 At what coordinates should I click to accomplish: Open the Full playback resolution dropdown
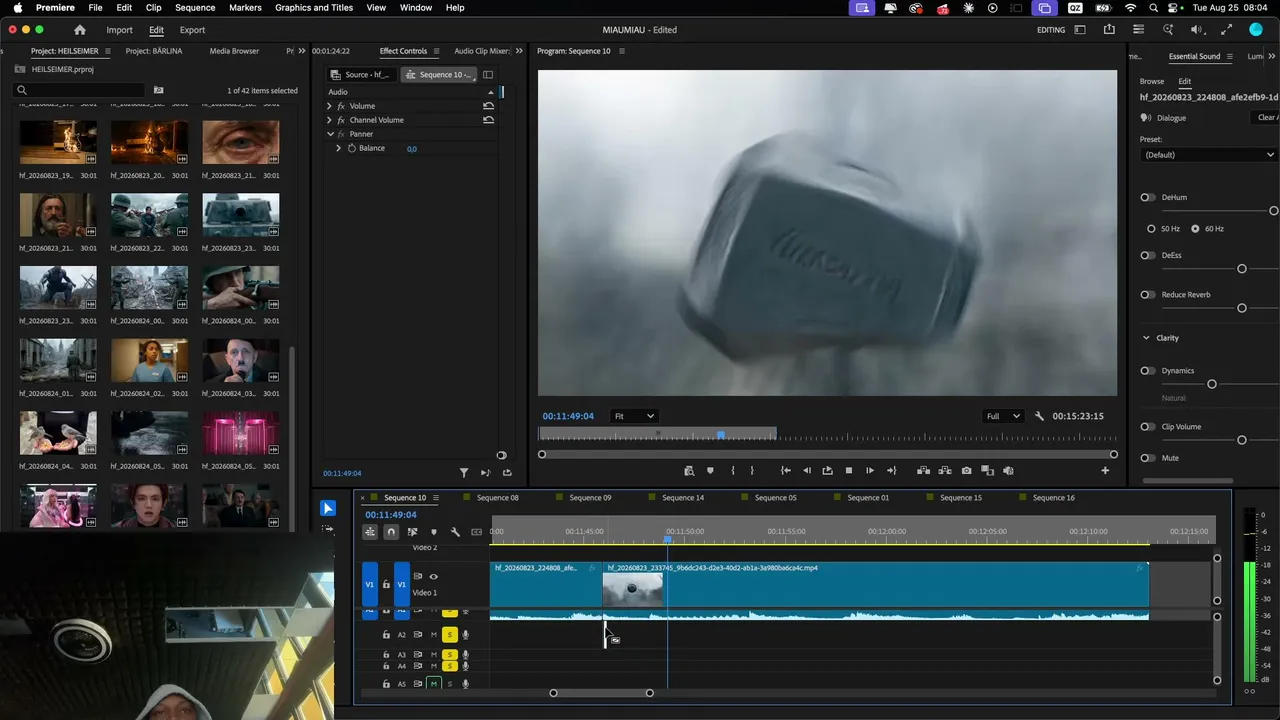tap(1003, 416)
